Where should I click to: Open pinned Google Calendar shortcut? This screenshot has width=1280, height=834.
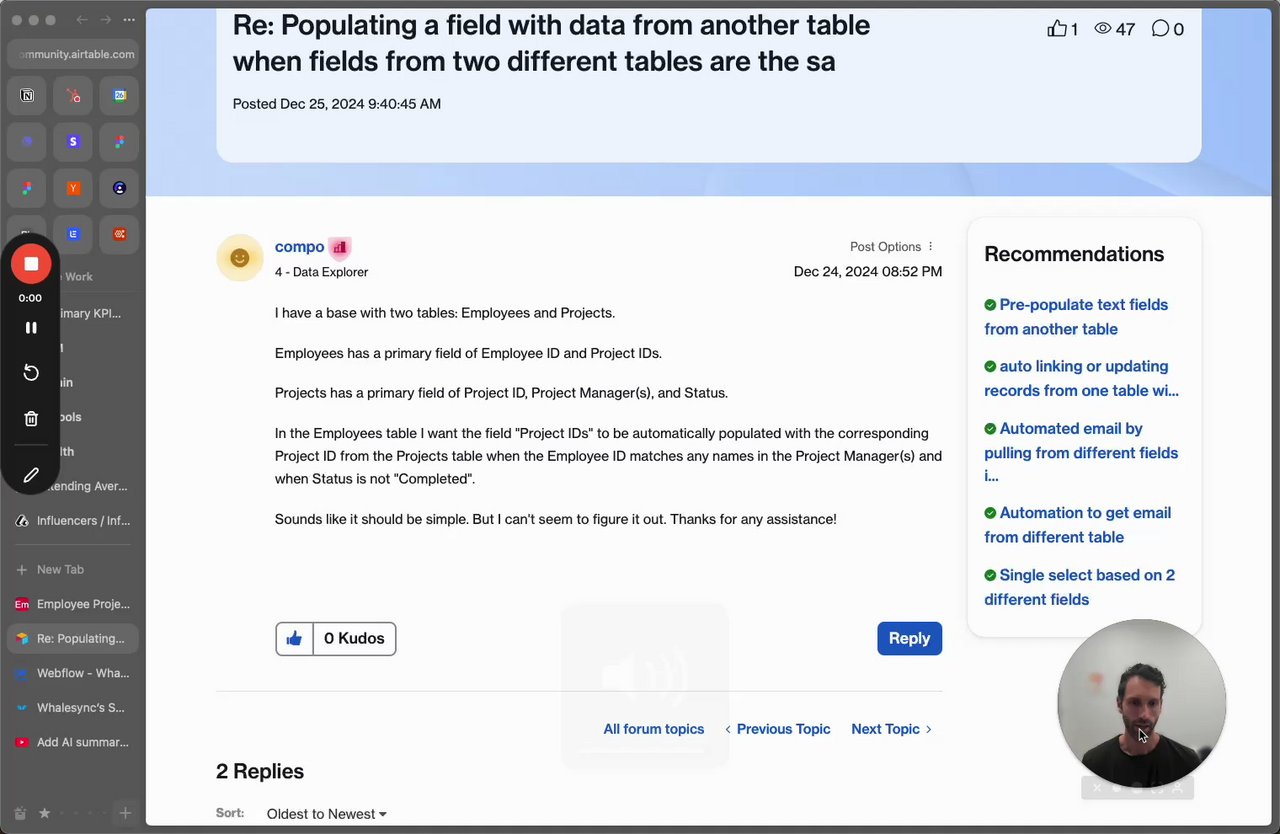point(120,96)
